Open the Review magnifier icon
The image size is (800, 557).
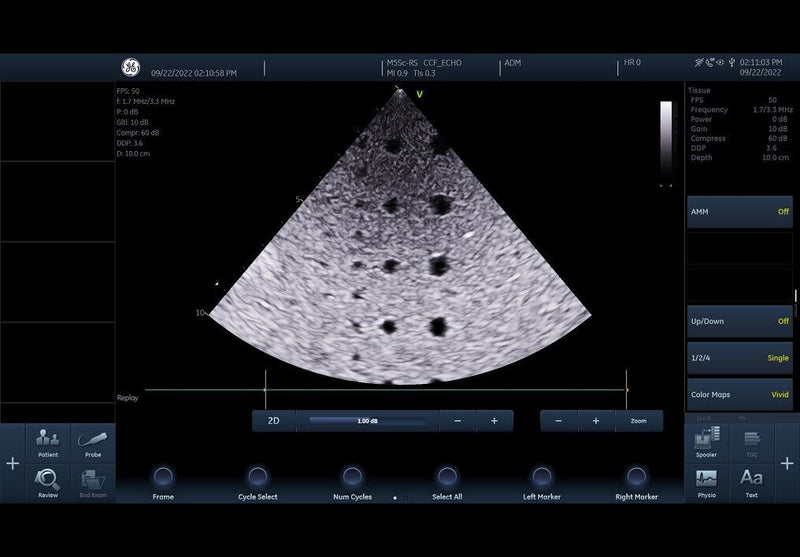click(x=47, y=481)
